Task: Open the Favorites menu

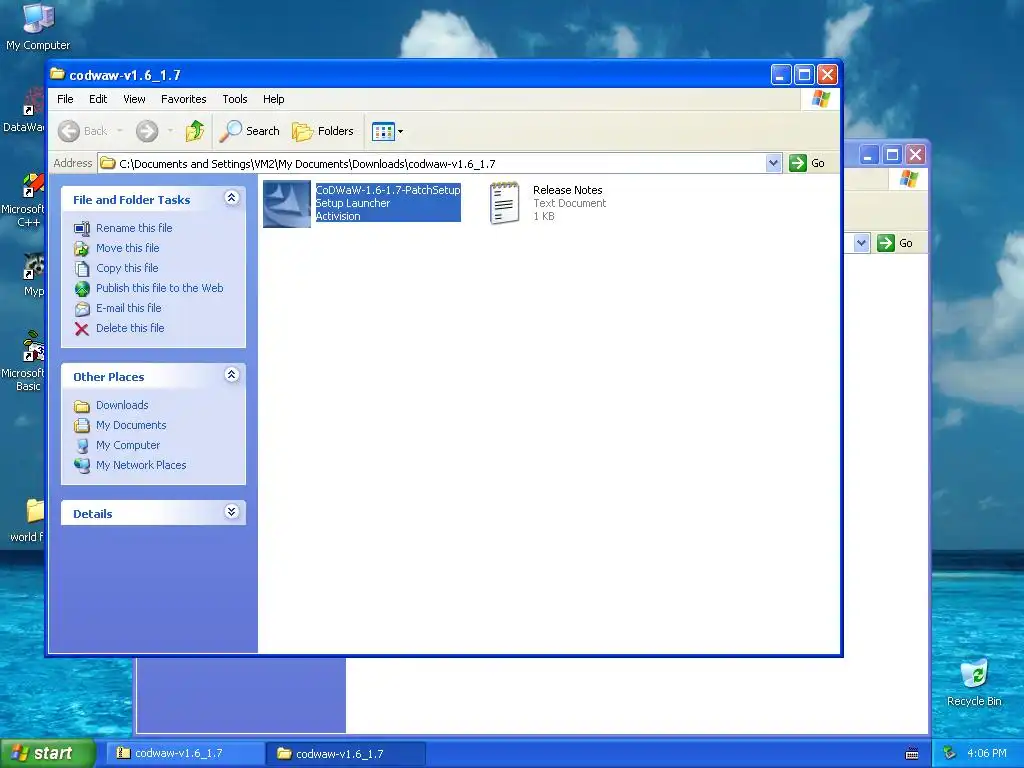Action: click(x=184, y=99)
